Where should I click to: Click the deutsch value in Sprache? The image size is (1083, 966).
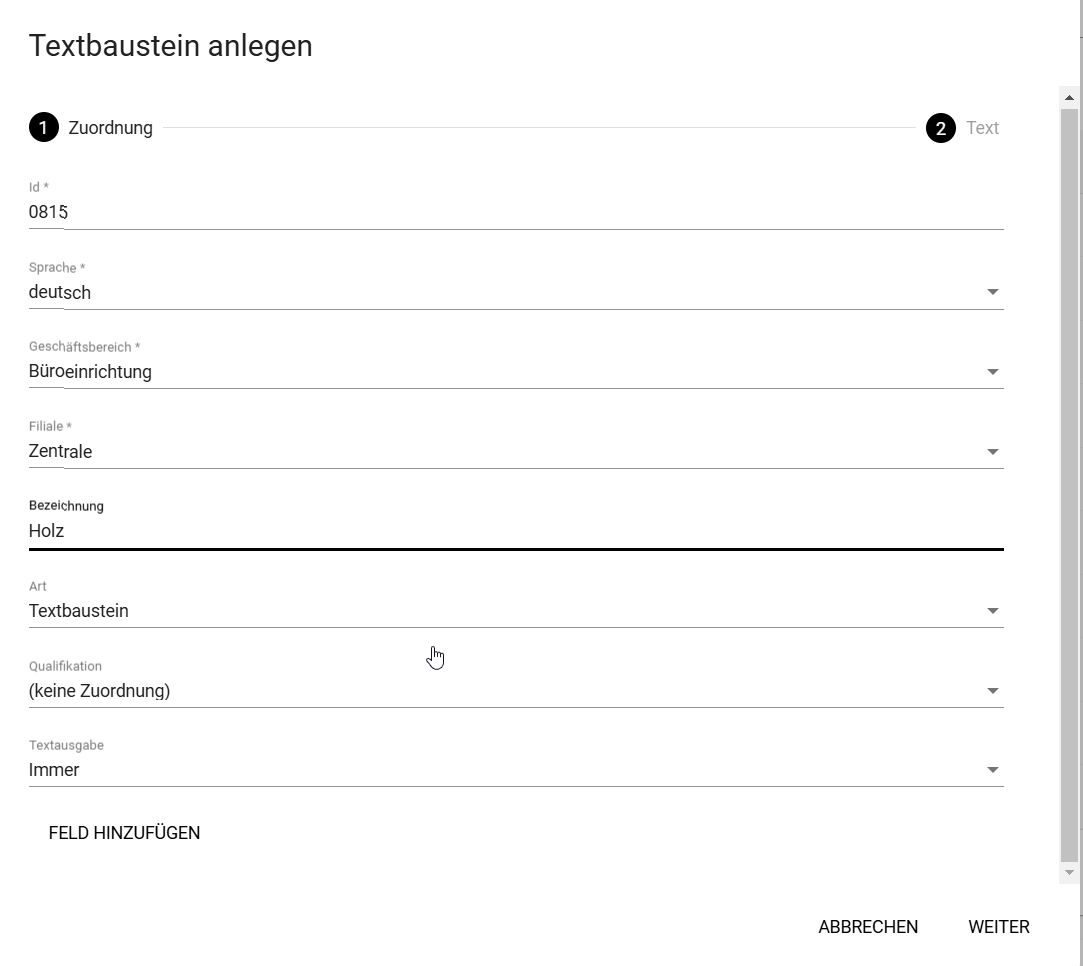[59, 292]
